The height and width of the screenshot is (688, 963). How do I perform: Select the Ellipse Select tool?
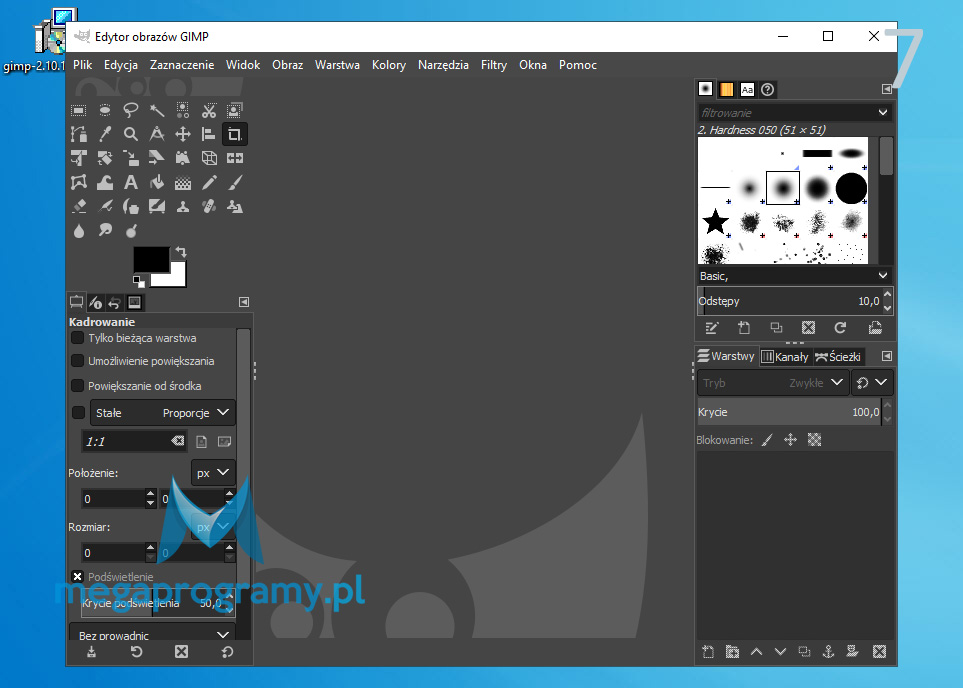[x=105, y=111]
